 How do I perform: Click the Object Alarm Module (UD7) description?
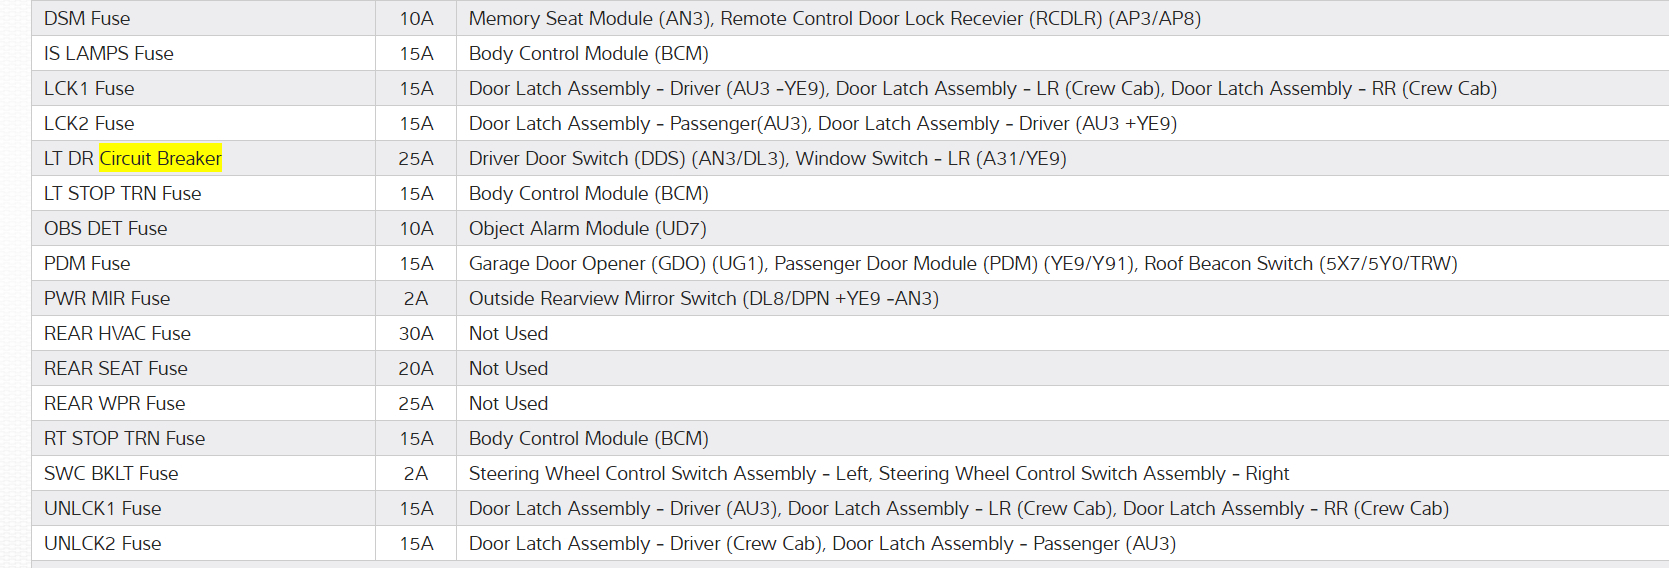pos(587,228)
